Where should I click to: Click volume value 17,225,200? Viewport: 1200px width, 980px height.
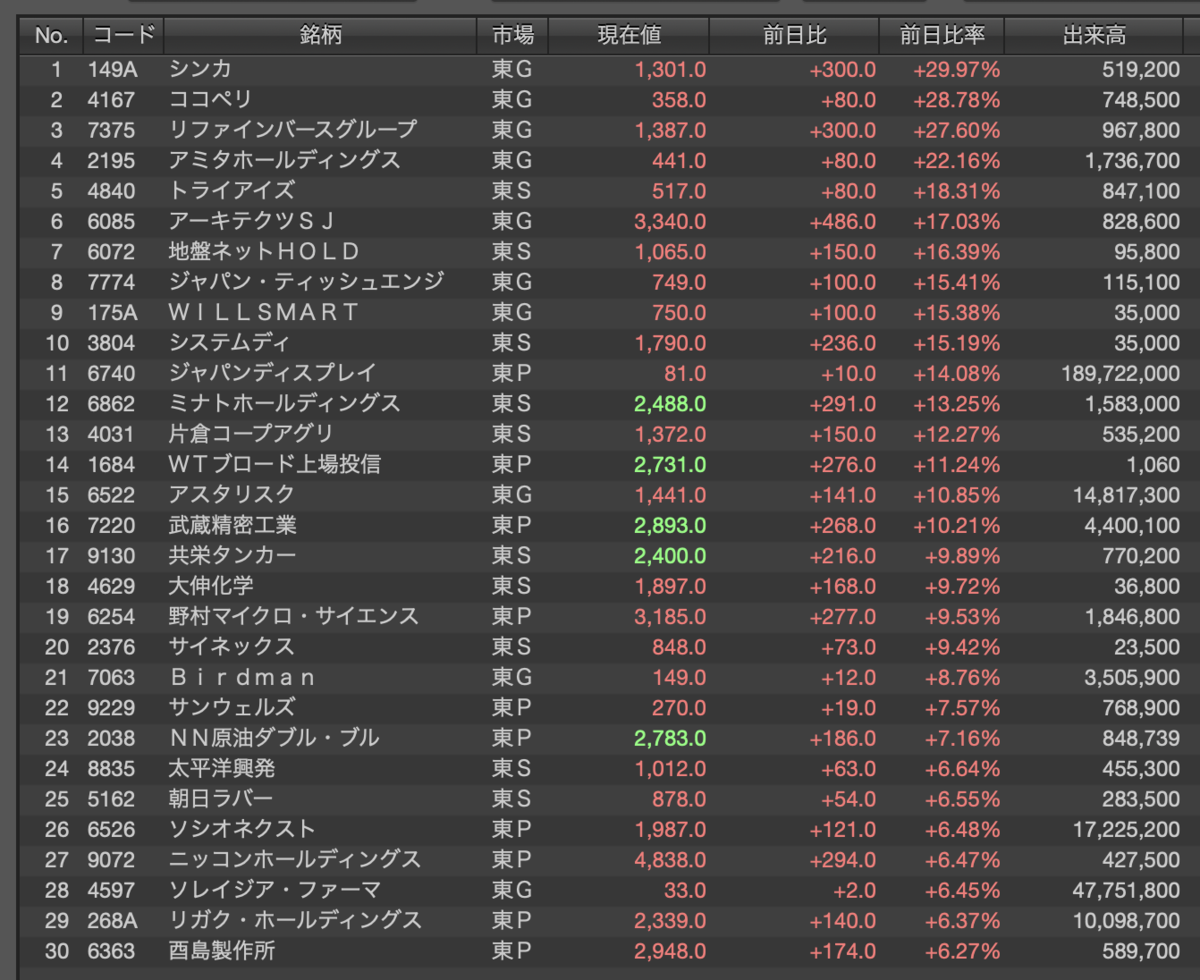tap(1126, 829)
